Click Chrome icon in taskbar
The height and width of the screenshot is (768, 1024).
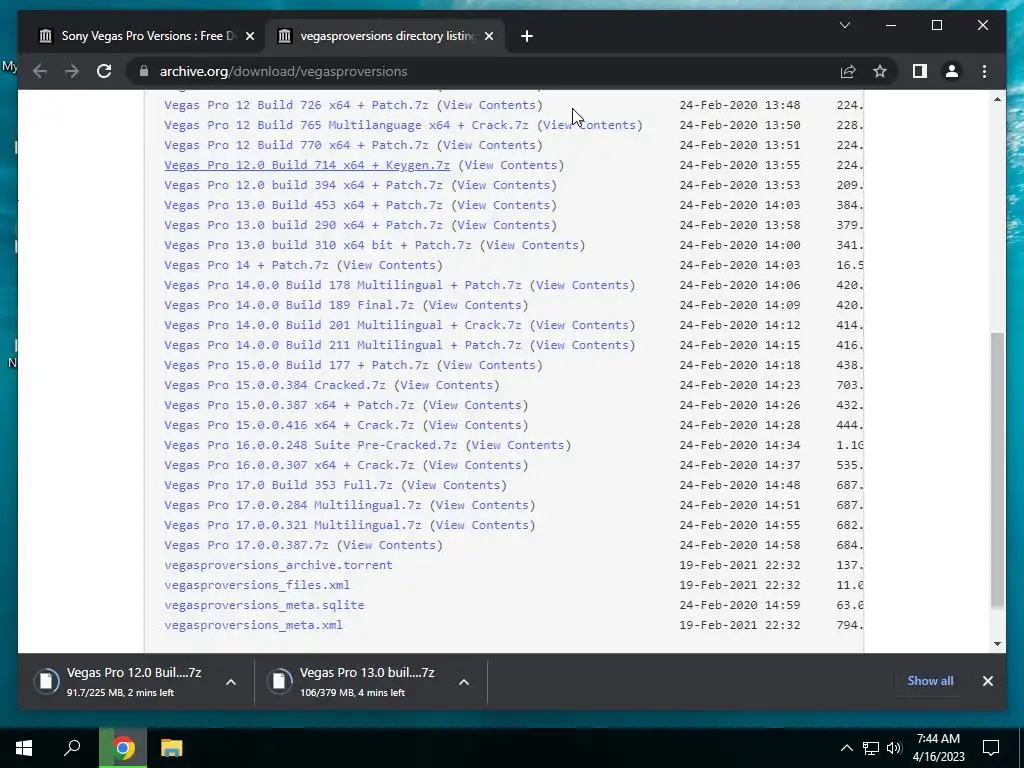[123, 748]
